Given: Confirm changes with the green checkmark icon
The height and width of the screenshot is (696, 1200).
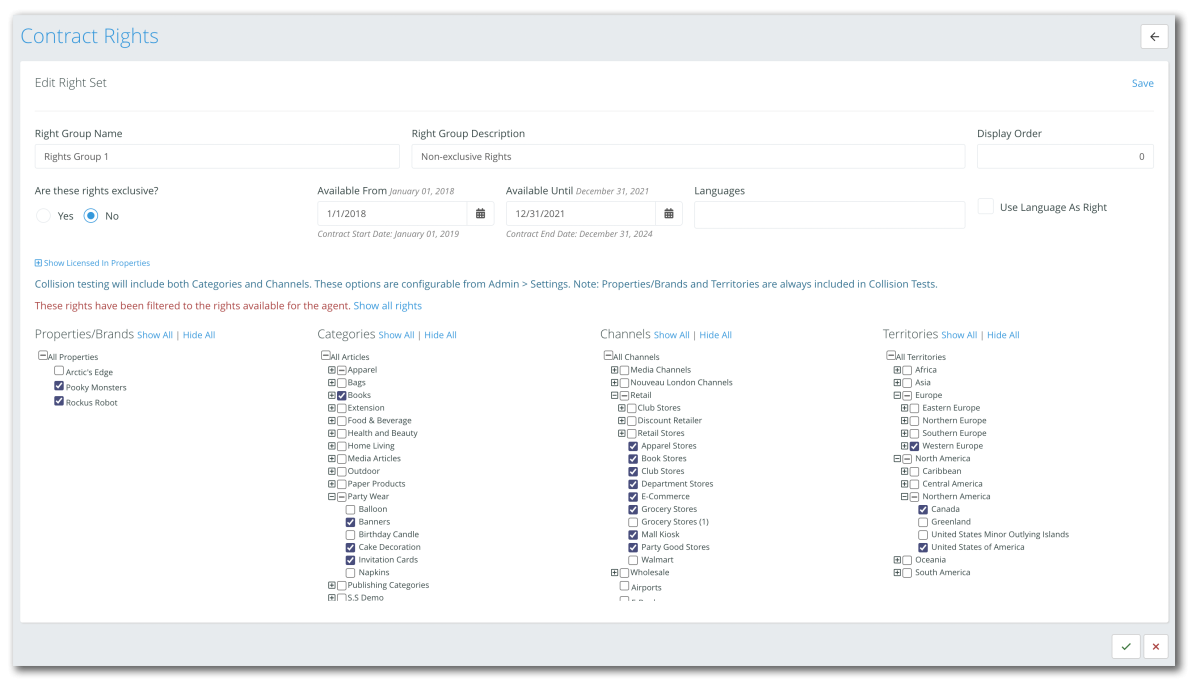Looking at the screenshot, I should 1125,646.
